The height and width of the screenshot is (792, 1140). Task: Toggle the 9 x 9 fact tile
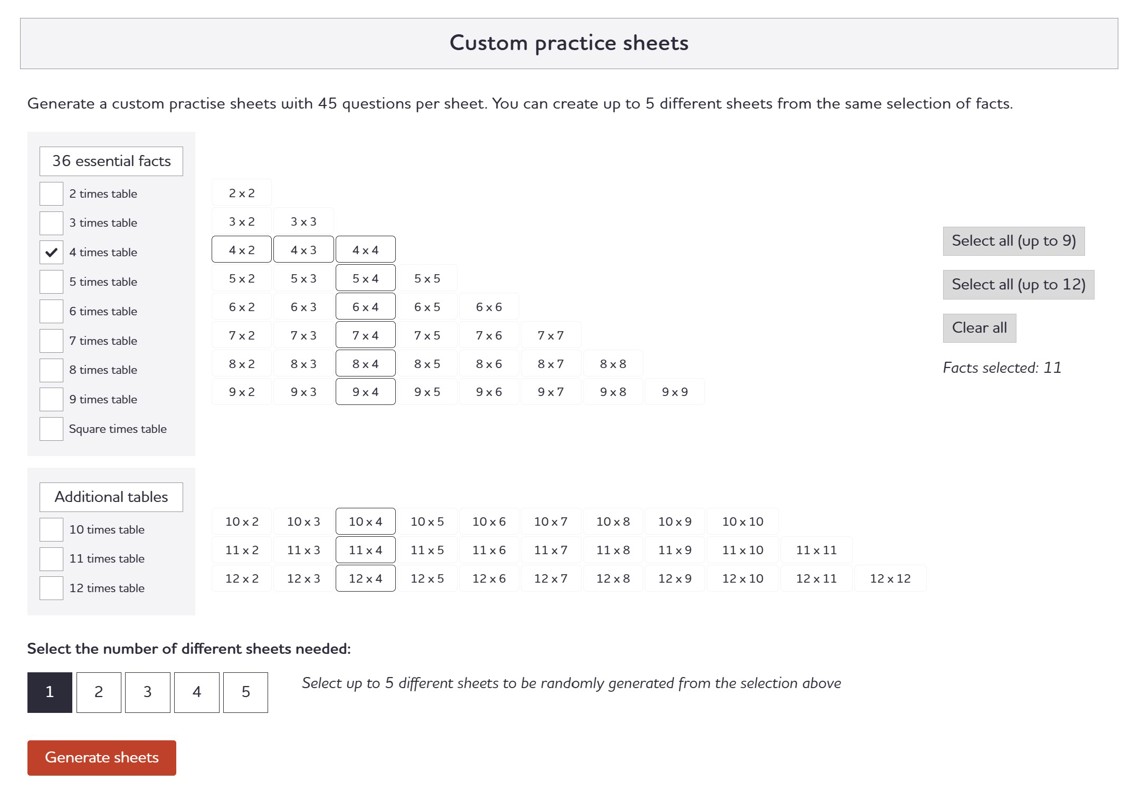point(675,393)
